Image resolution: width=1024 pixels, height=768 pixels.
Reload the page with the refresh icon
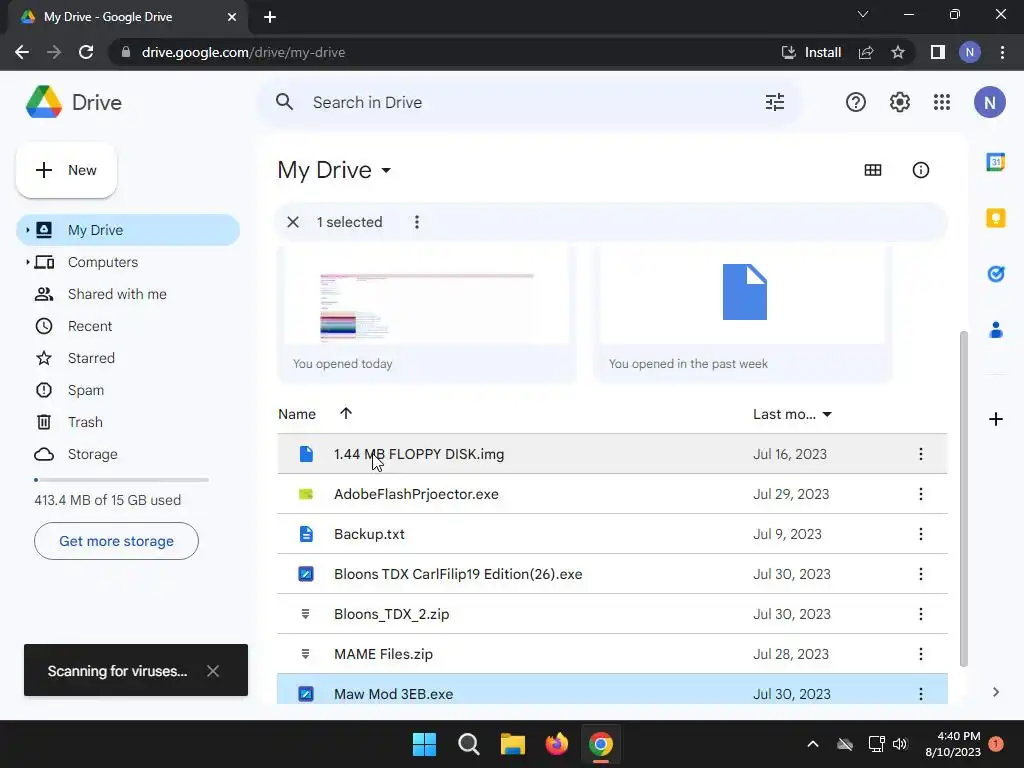[86, 52]
